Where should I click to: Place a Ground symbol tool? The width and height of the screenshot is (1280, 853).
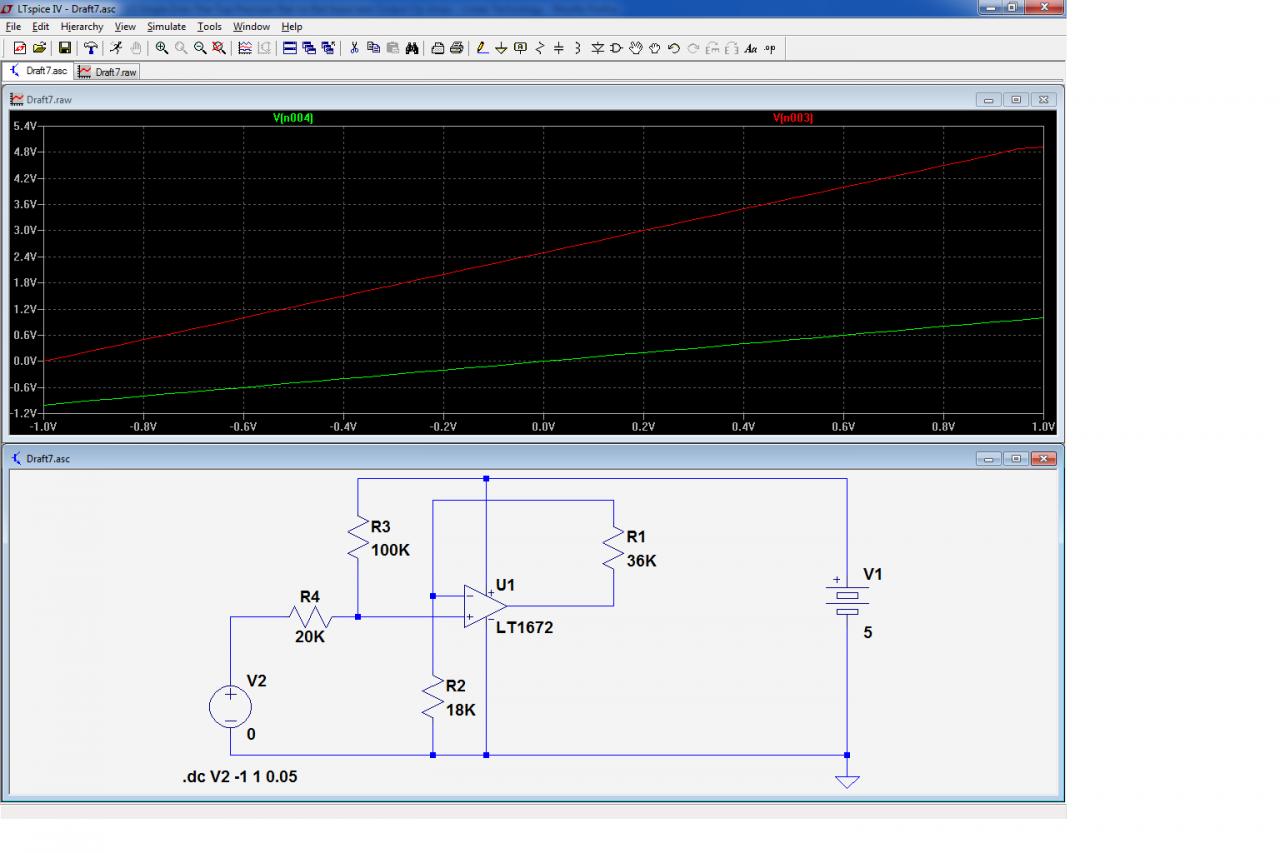(501, 48)
